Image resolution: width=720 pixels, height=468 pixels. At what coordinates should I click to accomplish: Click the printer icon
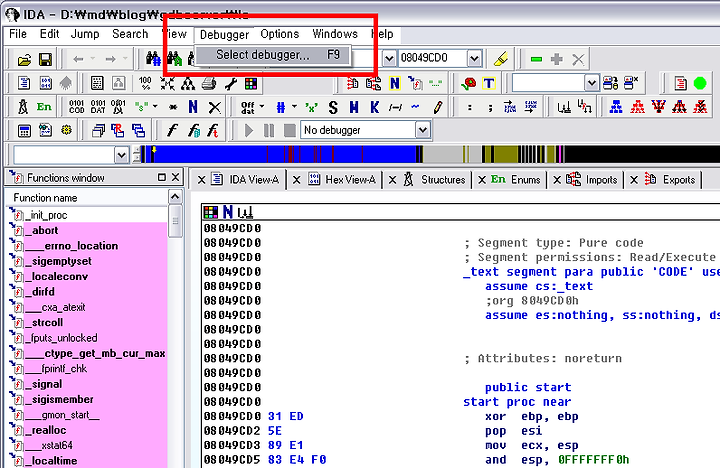[x=209, y=83]
